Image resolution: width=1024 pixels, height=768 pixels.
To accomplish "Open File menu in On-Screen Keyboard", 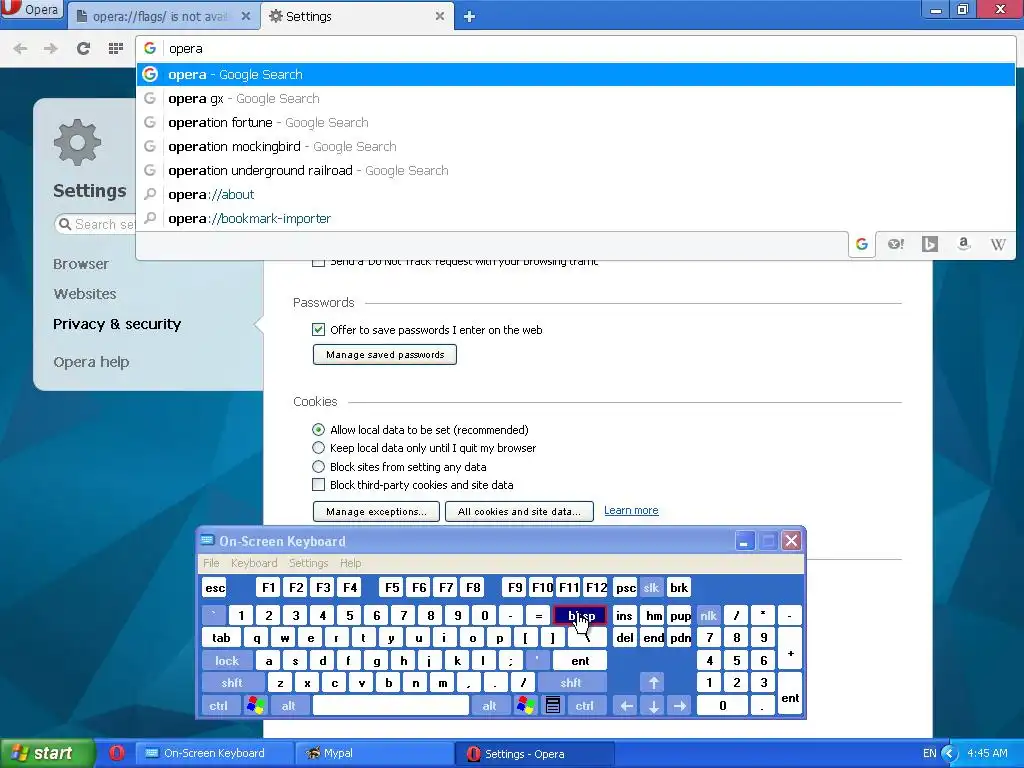I will point(211,563).
